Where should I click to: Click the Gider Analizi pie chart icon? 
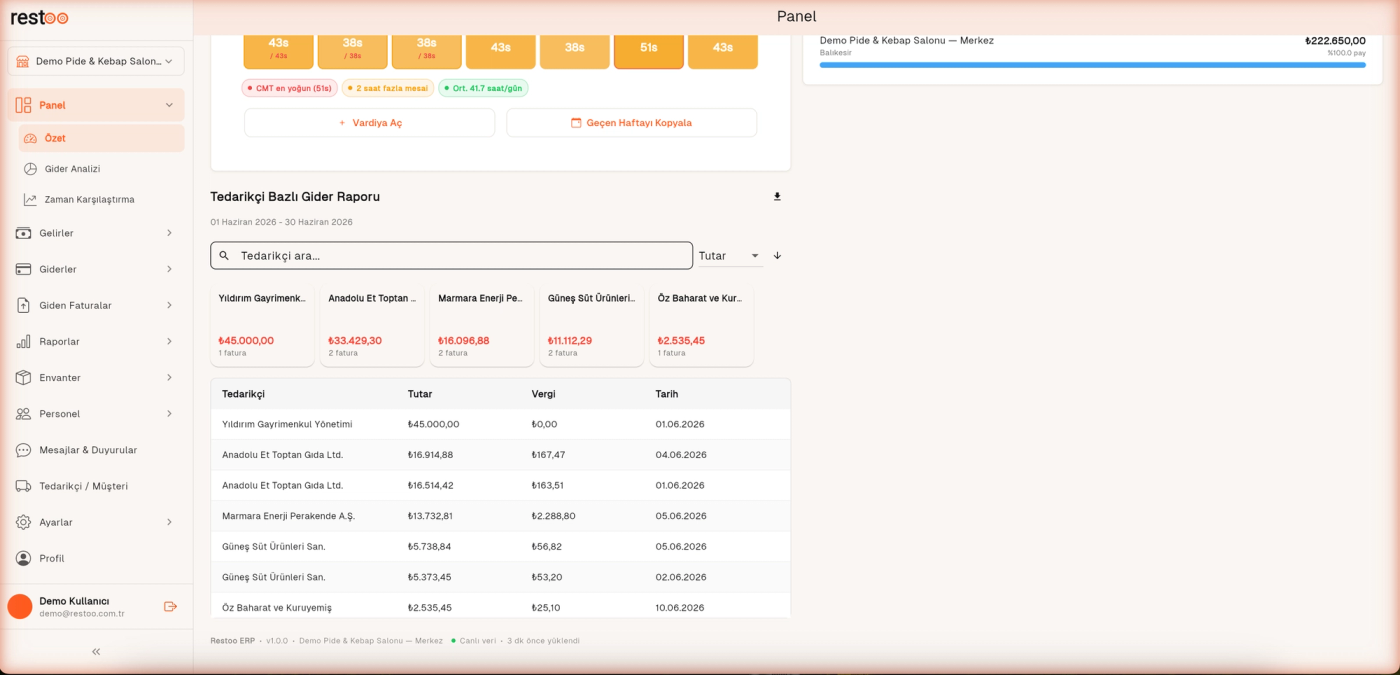[30, 169]
